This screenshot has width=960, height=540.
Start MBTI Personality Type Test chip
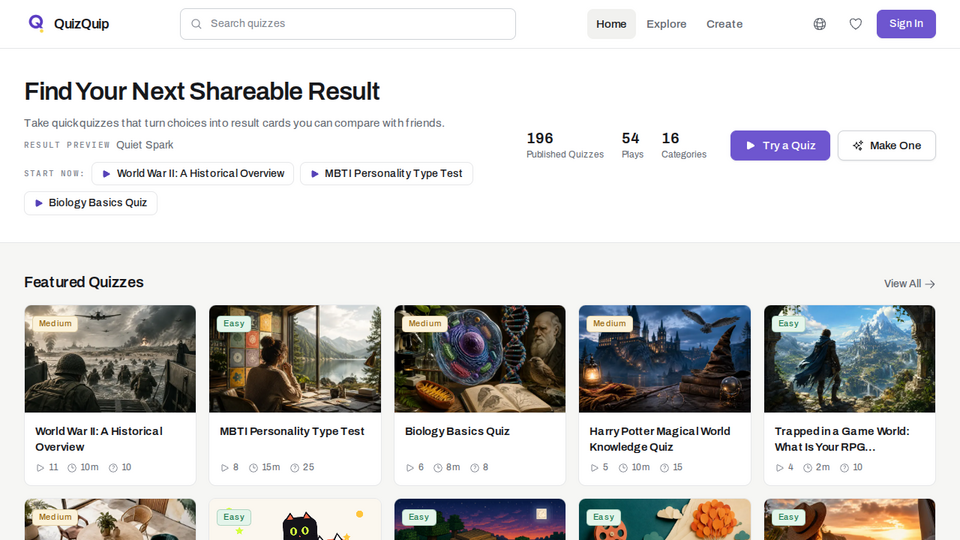[386, 174]
